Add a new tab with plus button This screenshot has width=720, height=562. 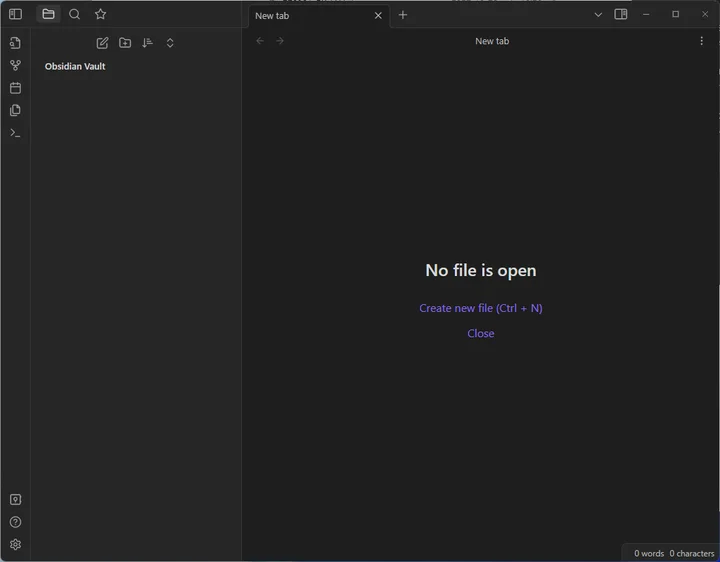pyautogui.click(x=403, y=15)
